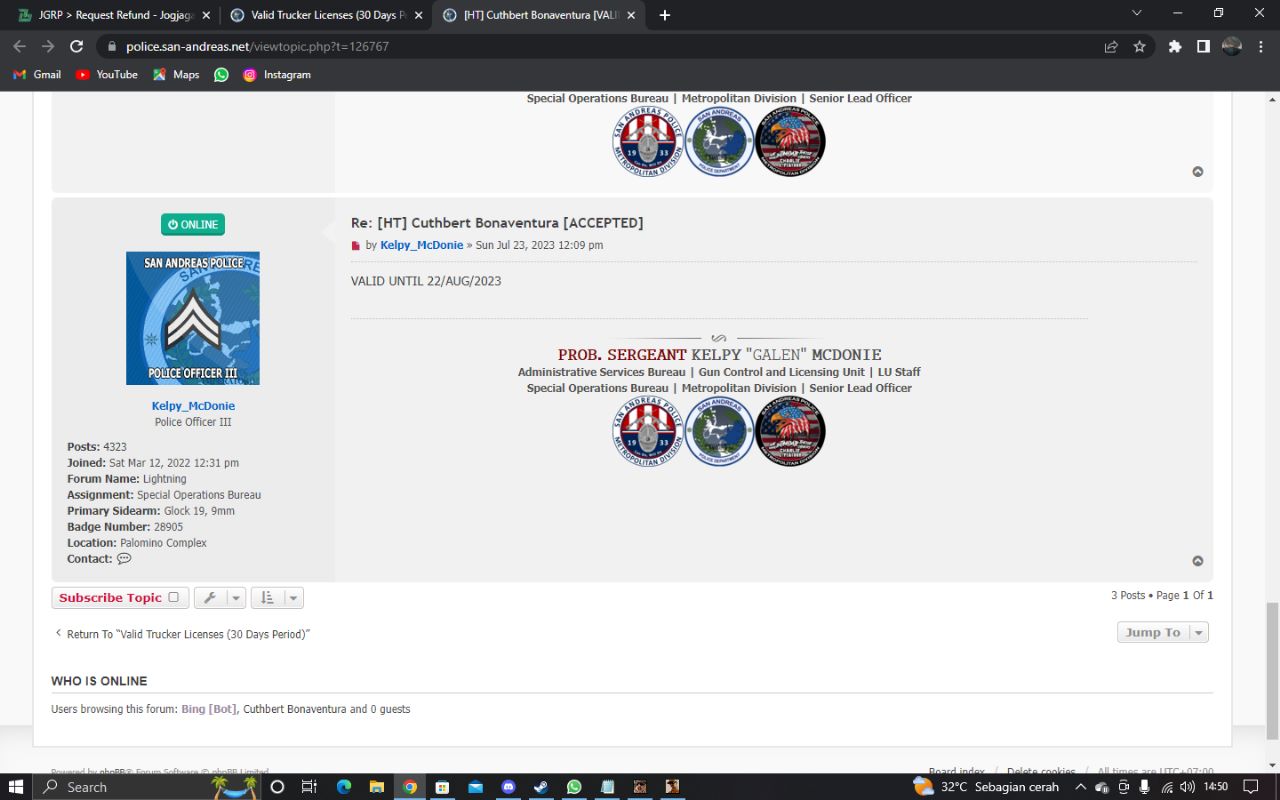Click the San Andreas Police Department seal in McDonie's post

point(718,432)
